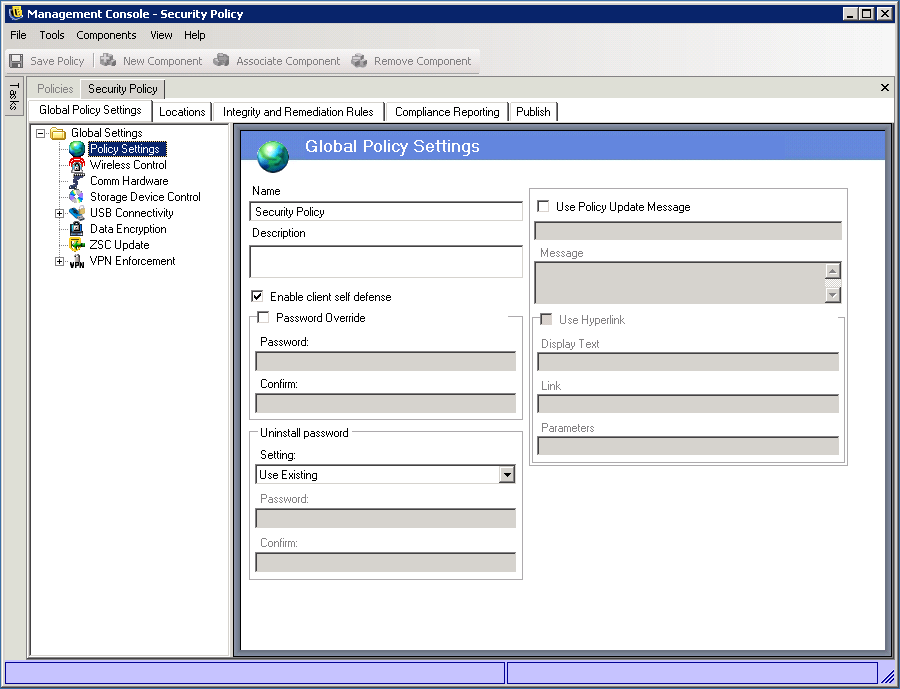Select the Security Policy tab
The image size is (900, 689).
122,89
